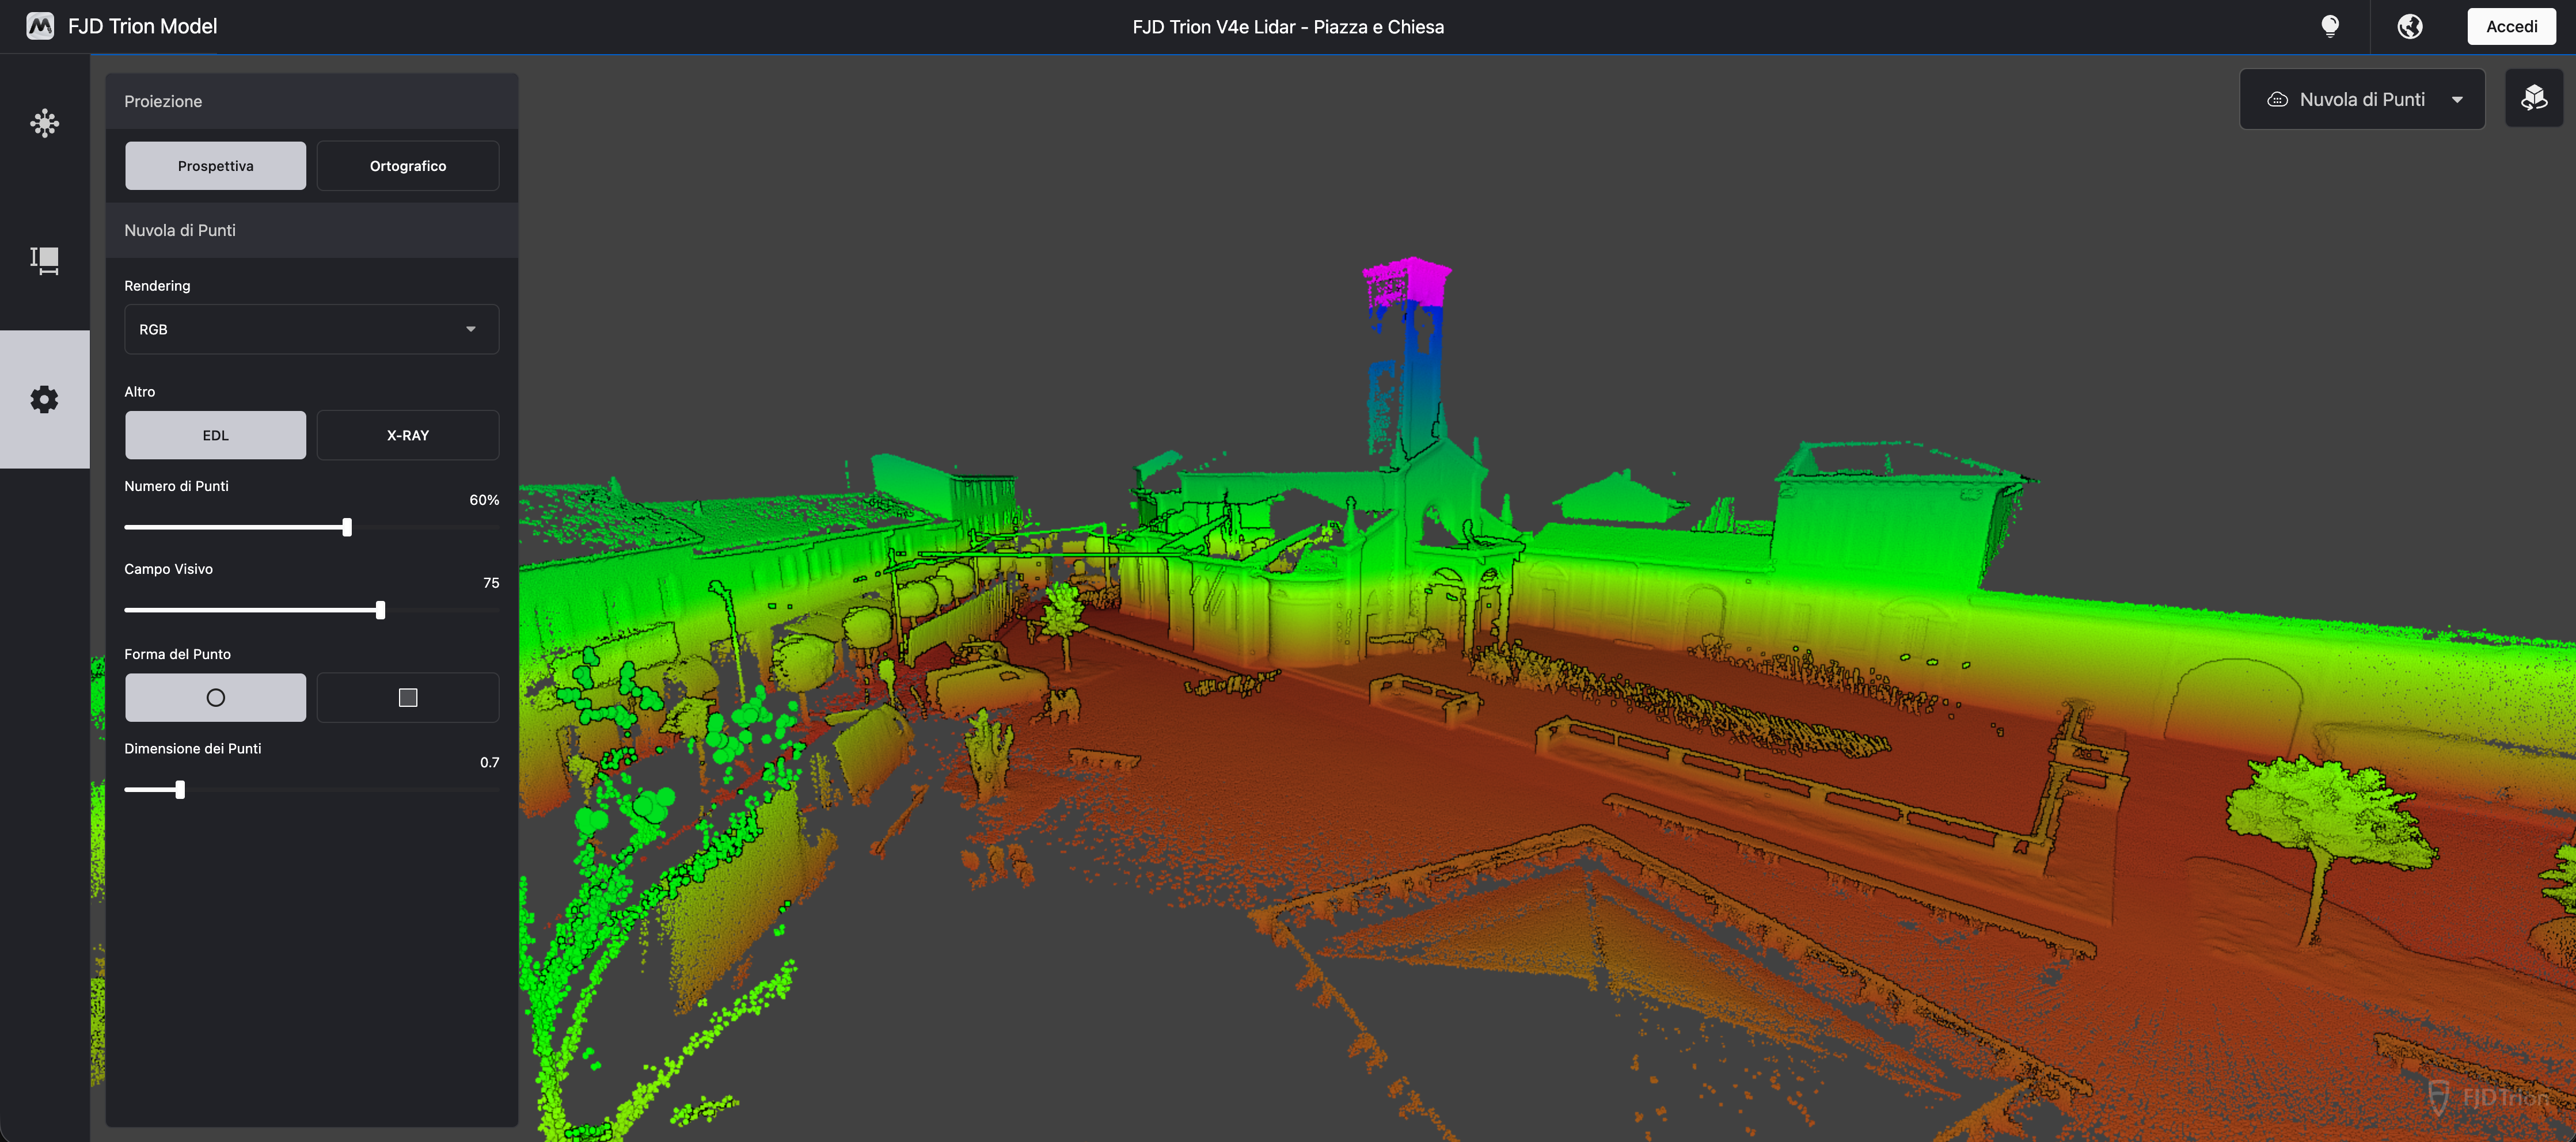2576x1142 pixels.
Task: Select square point shape
Action: 408,697
